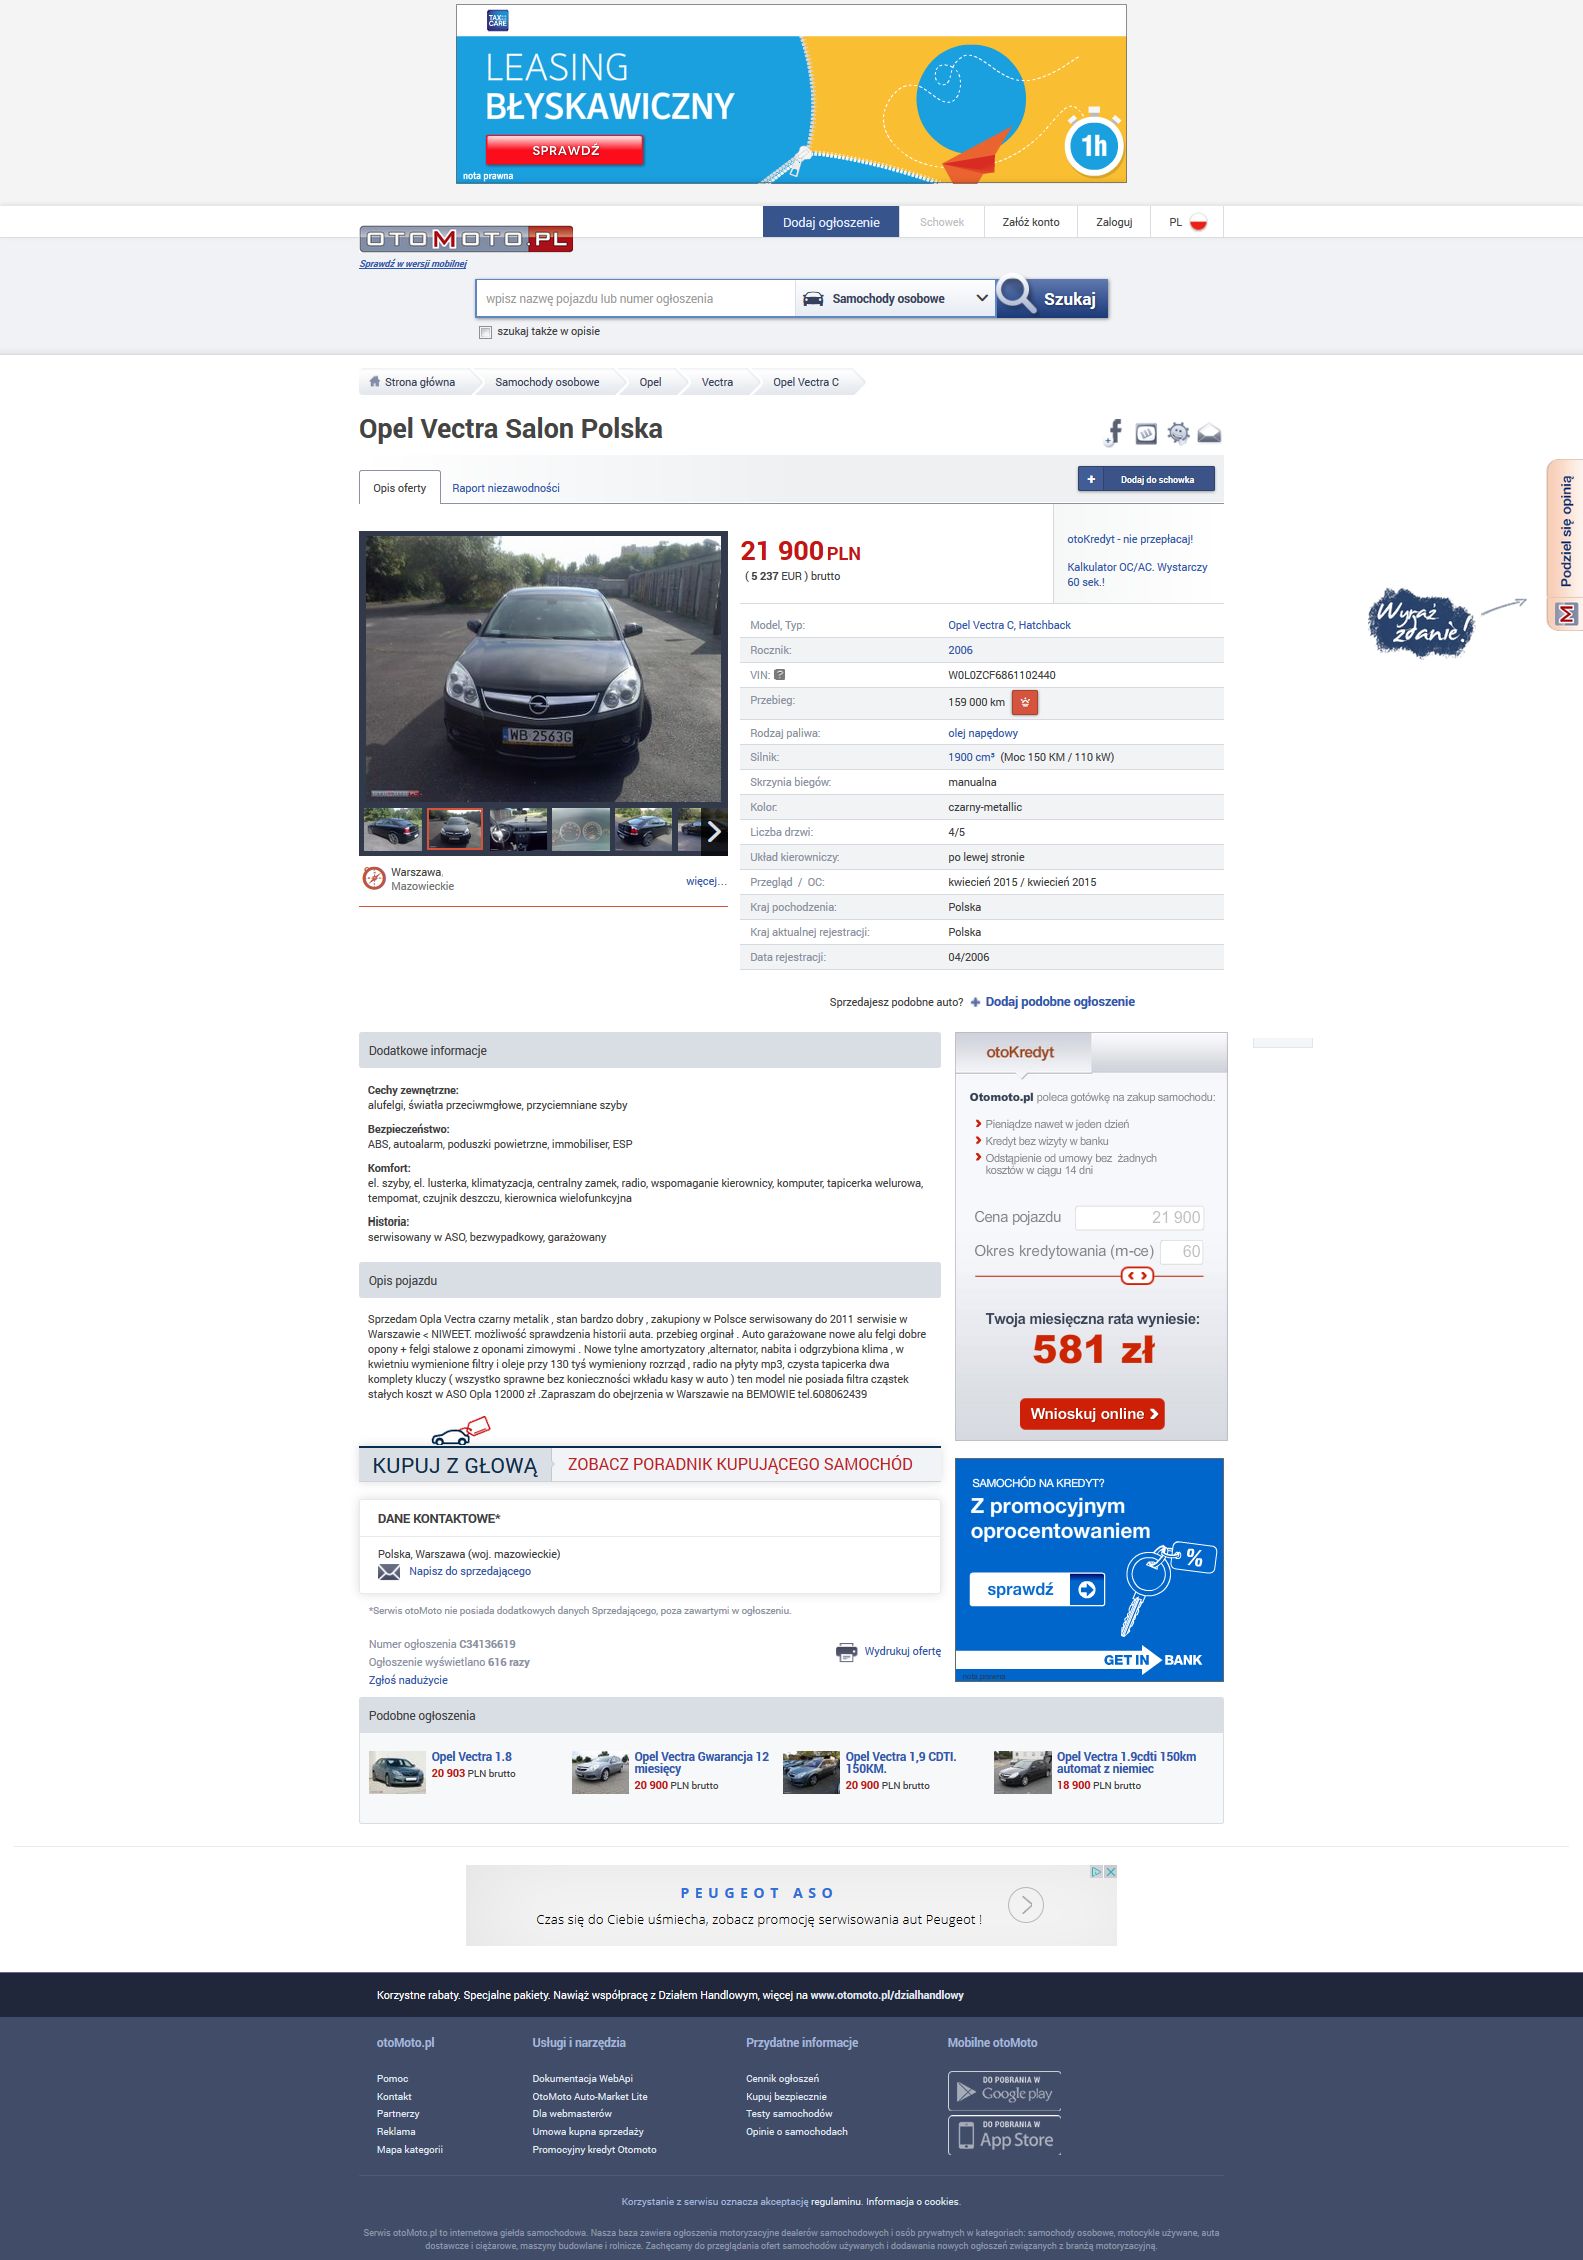The image size is (1583, 2260).
Task: Open the Samochody osobowe category dropdown
Action: coord(895,299)
